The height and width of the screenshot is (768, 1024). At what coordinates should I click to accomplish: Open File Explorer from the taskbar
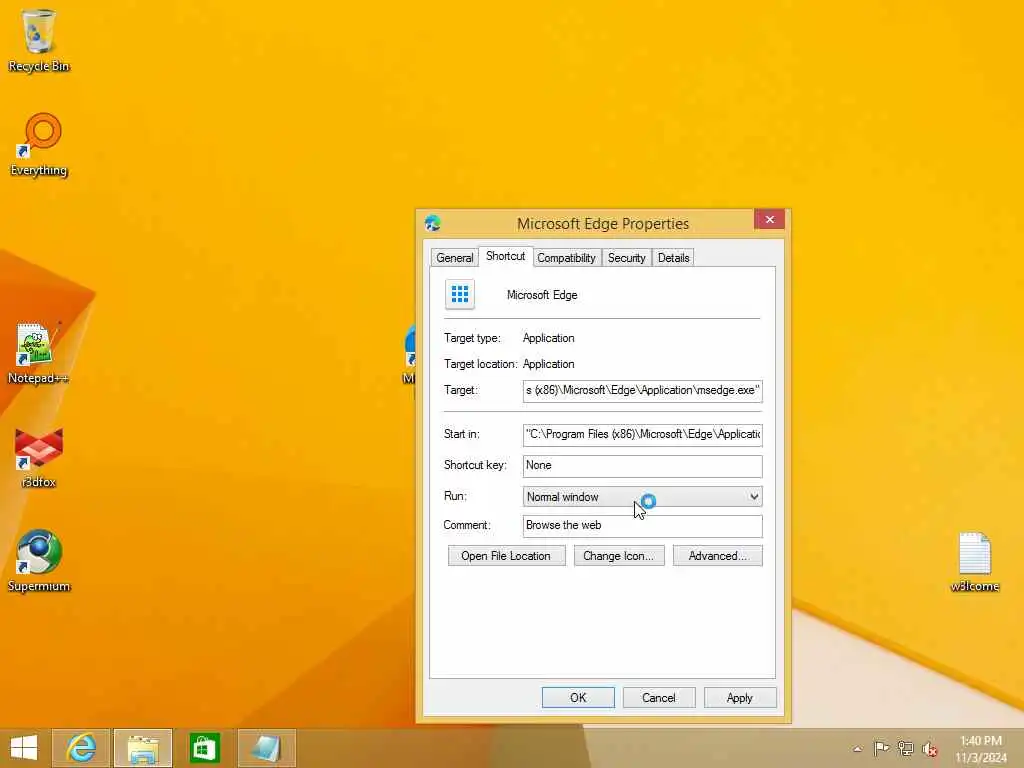click(143, 748)
